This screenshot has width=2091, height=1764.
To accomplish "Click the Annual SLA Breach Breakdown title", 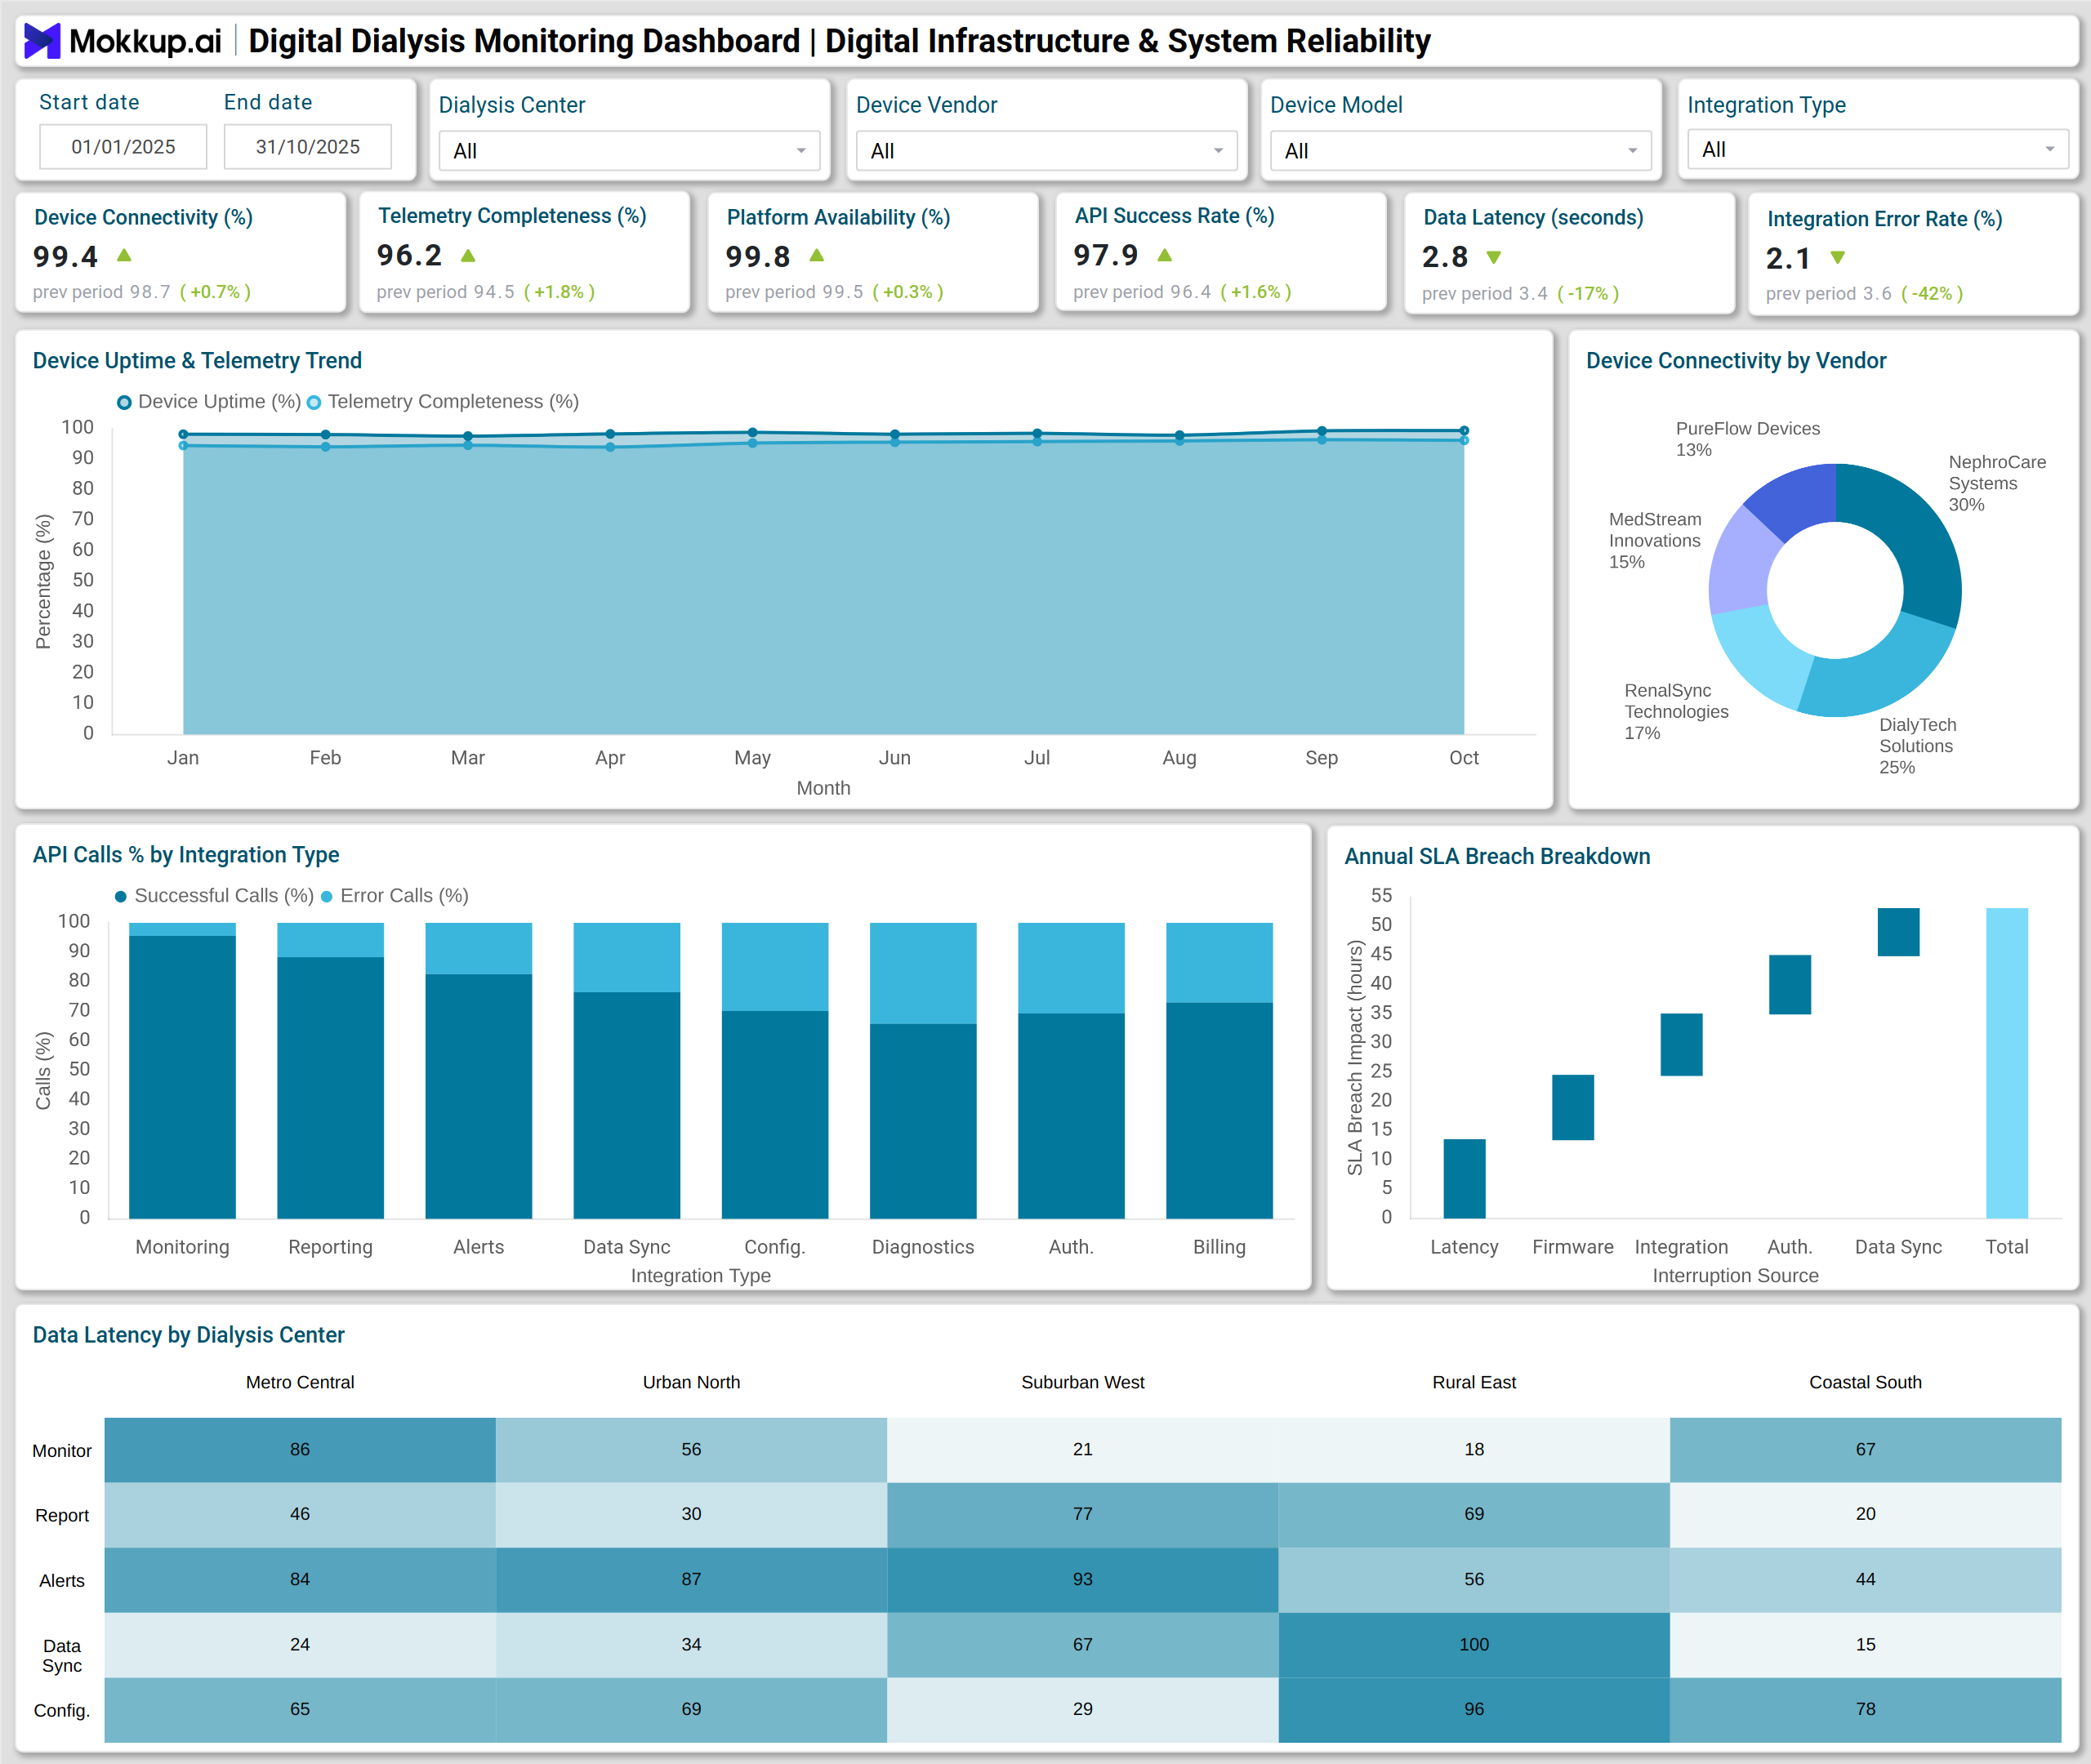I will (x=1497, y=857).
